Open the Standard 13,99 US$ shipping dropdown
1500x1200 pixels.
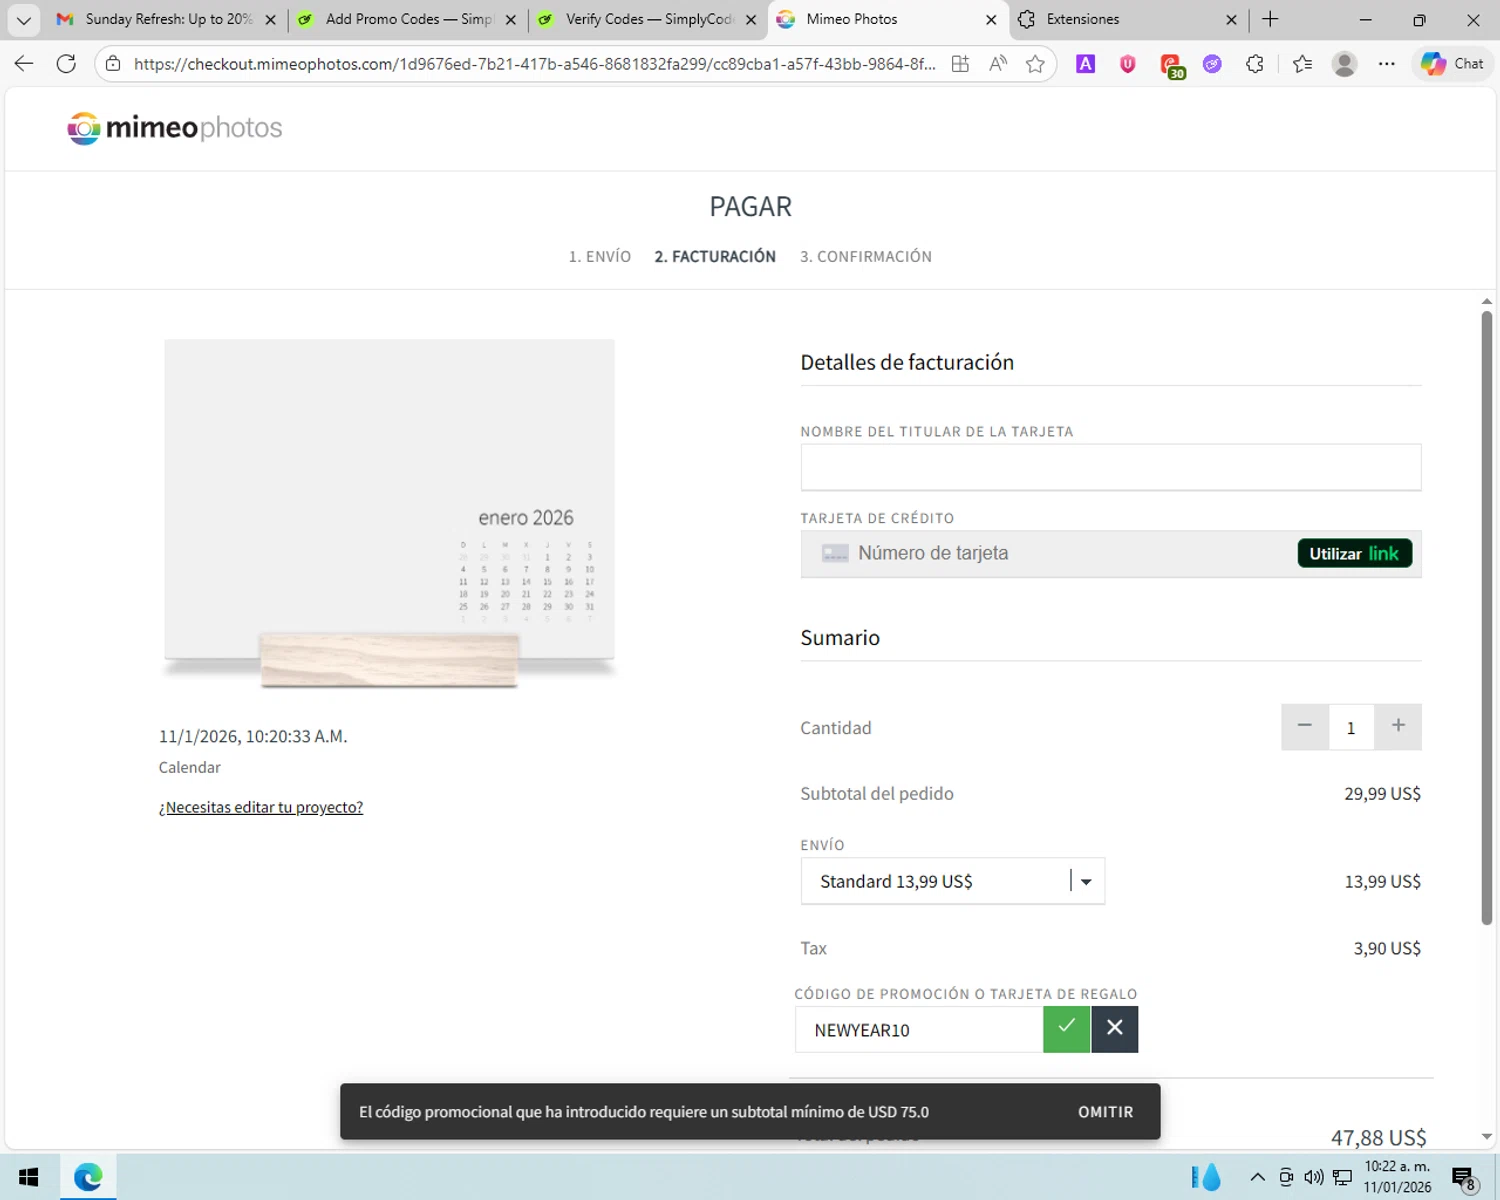pos(953,881)
